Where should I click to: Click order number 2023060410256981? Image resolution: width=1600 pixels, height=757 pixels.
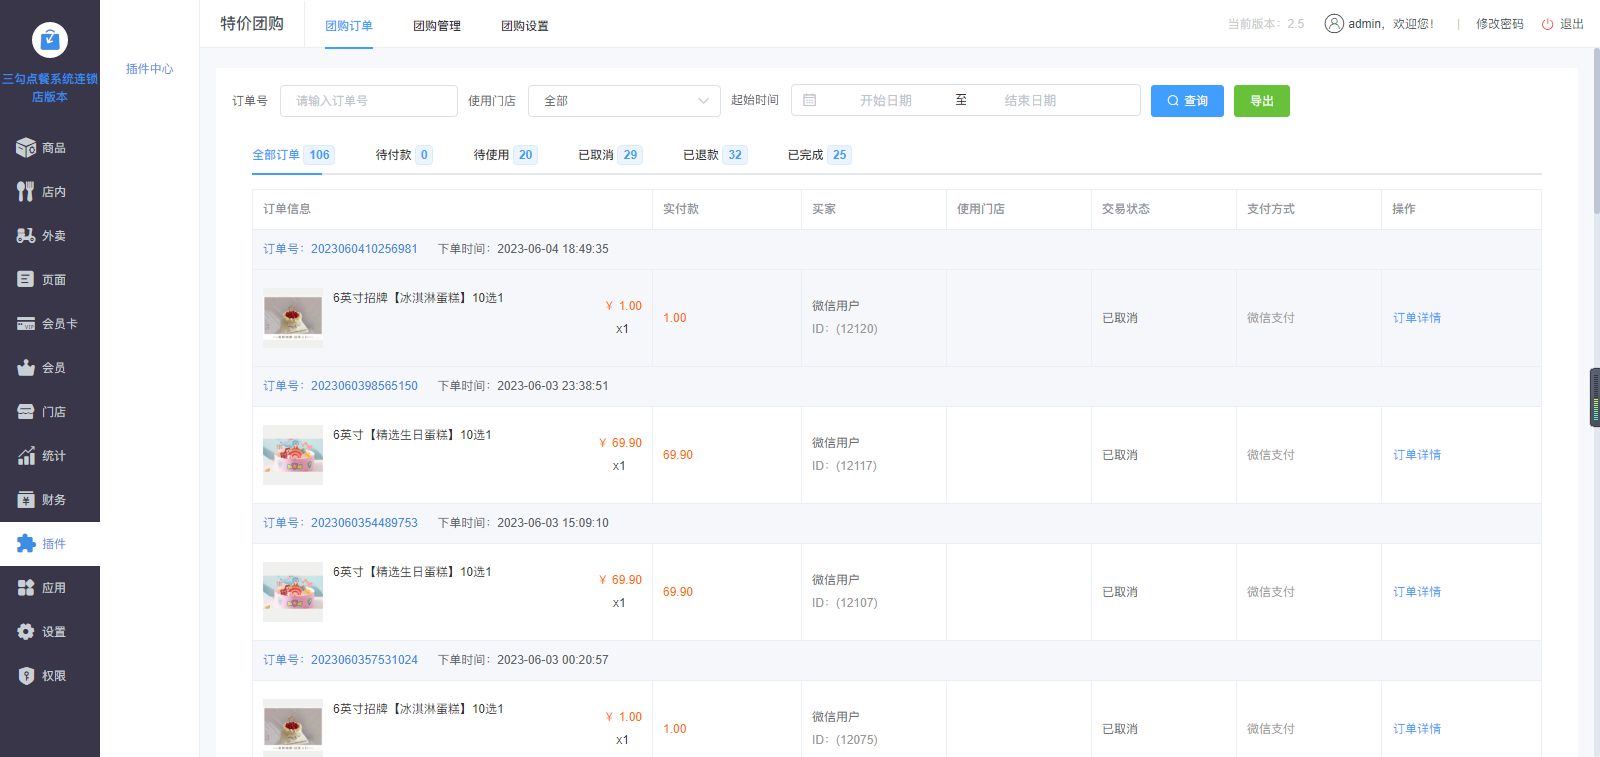[364, 249]
